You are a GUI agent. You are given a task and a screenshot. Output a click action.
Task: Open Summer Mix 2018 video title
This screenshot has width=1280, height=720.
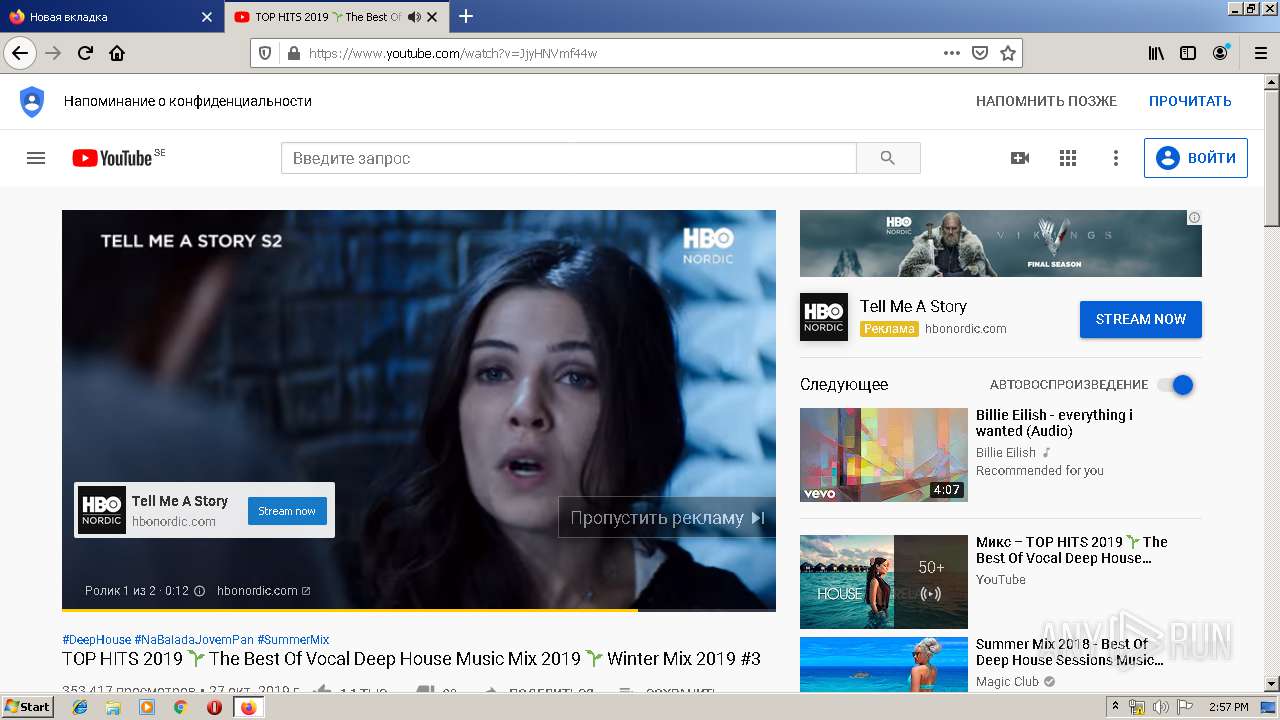pyautogui.click(x=1070, y=652)
